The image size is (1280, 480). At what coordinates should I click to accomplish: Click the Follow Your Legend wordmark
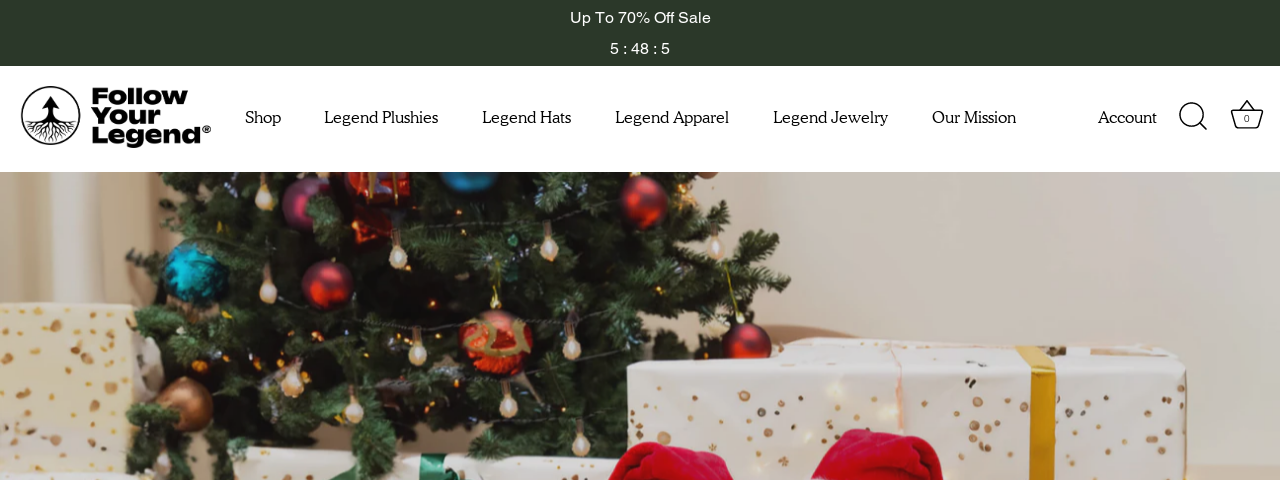(x=151, y=117)
